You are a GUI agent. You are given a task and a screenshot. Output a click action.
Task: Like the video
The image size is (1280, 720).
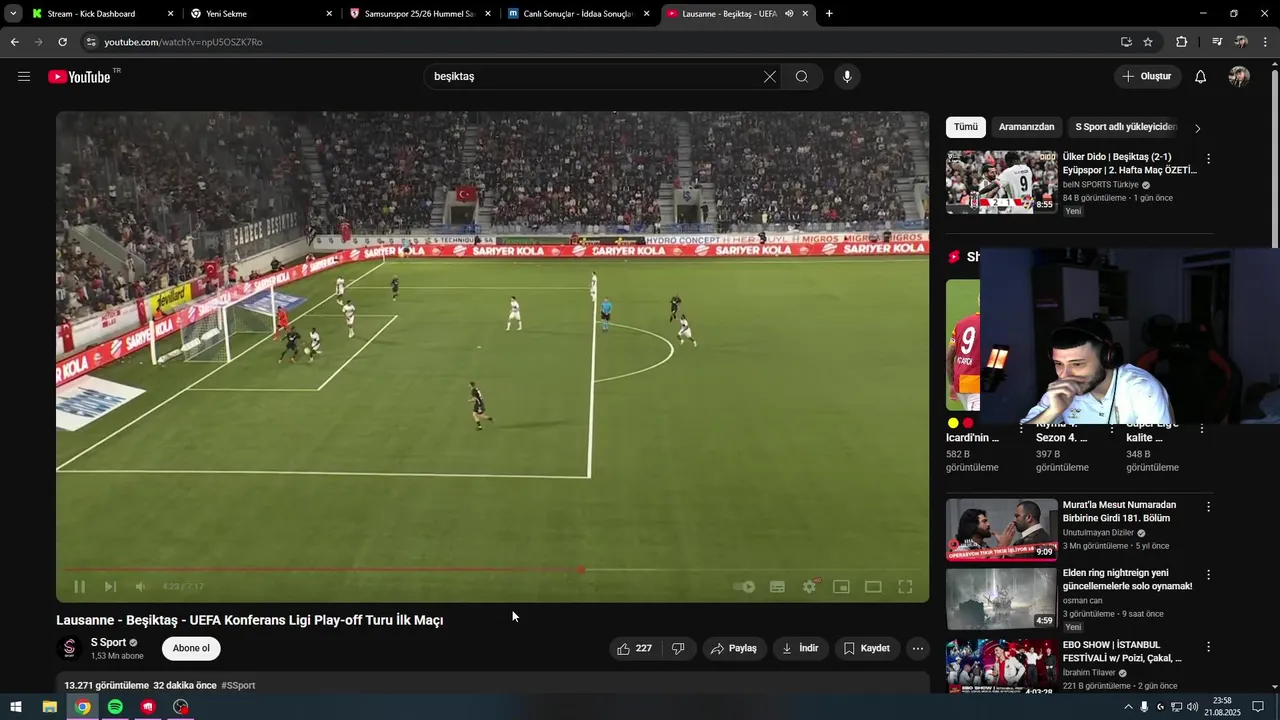(x=634, y=649)
